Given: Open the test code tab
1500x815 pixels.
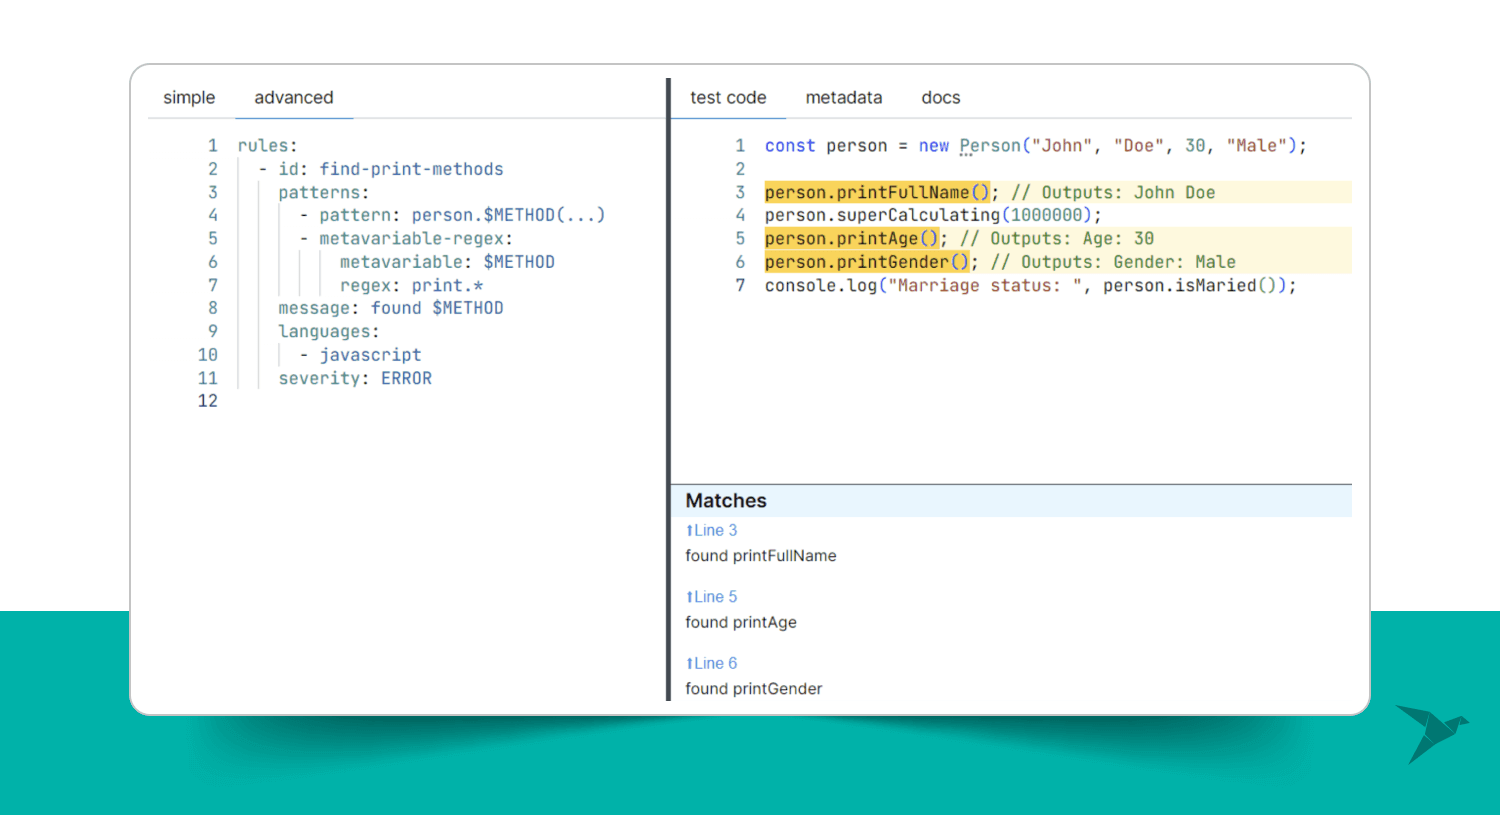Looking at the screenshot, I should tap(728, 97).
